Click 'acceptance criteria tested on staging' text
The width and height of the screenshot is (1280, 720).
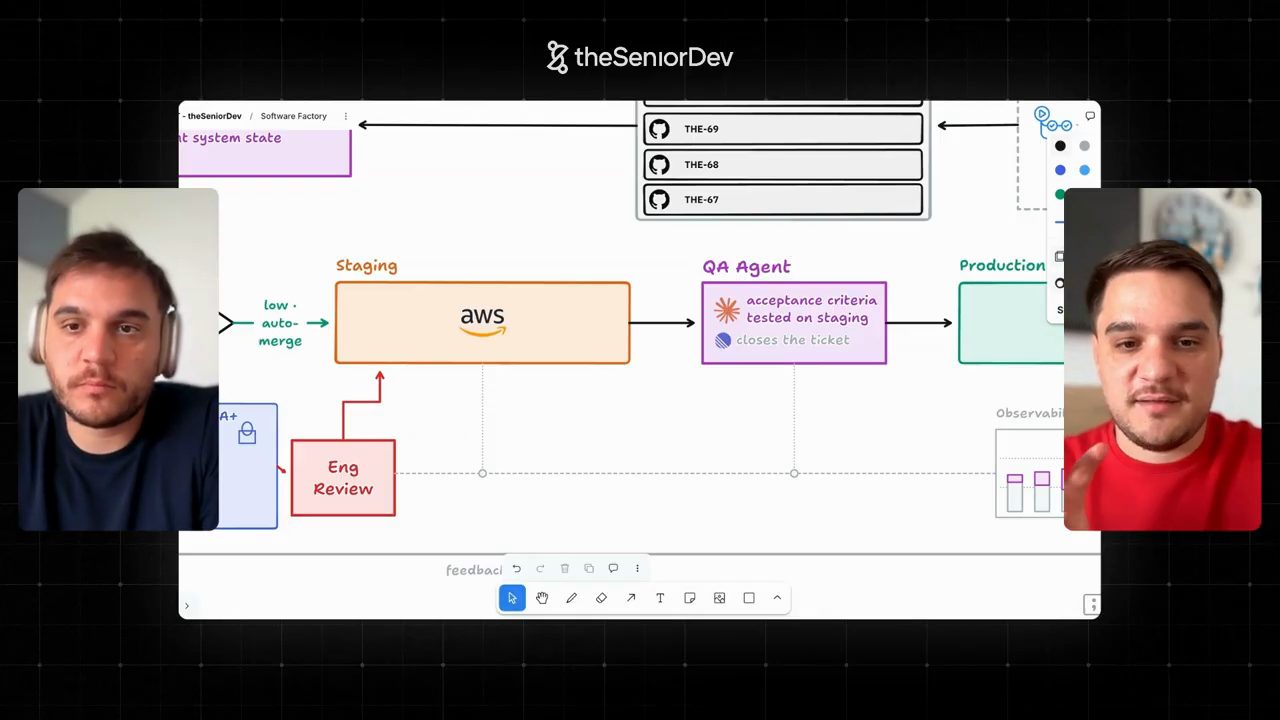coord(811,309)
